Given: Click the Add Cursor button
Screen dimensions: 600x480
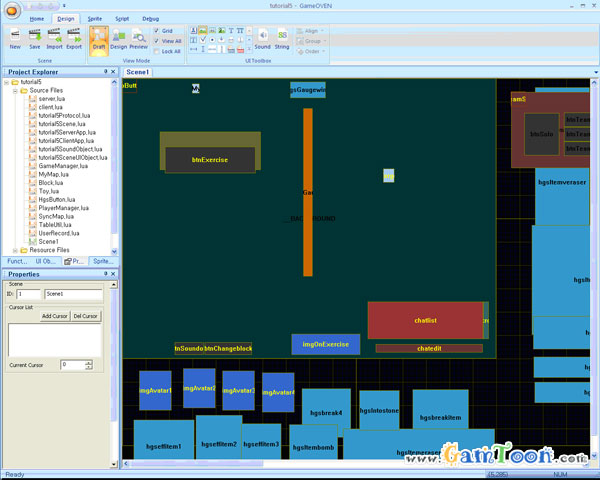Looking at the screenshot, I should point(55,316).
